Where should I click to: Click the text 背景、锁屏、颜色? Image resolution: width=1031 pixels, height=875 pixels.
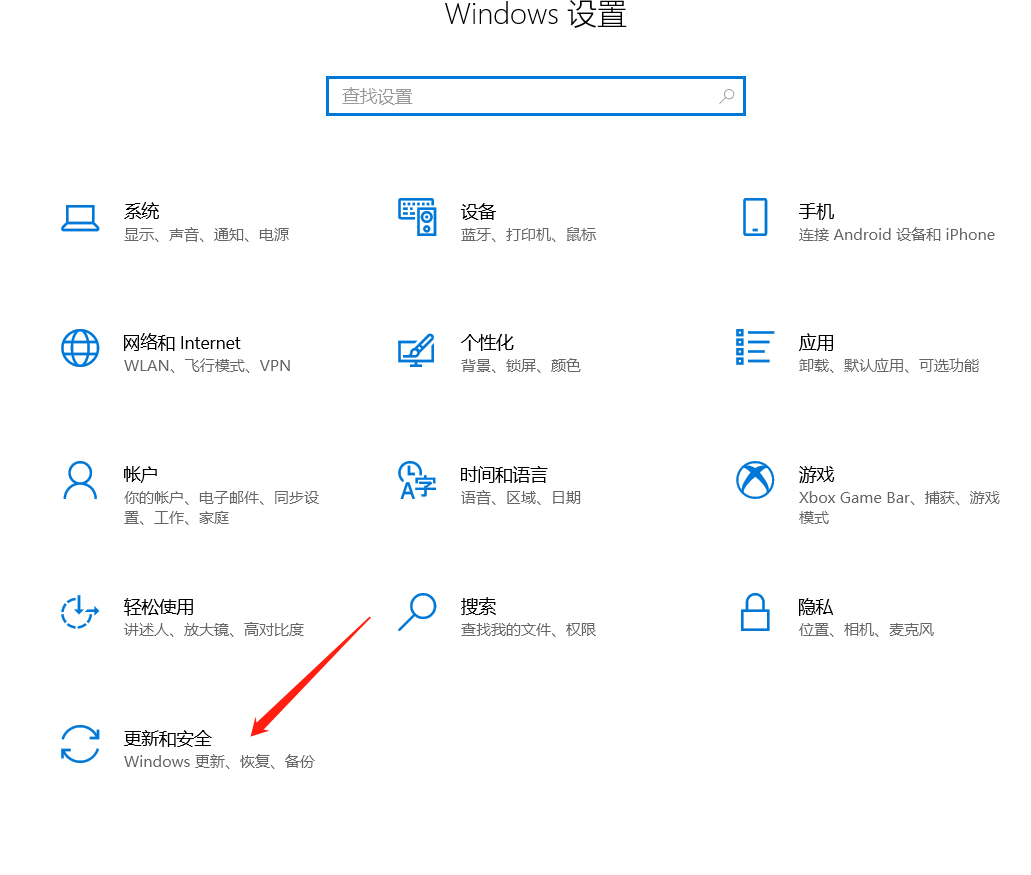(x=521, y=366)
